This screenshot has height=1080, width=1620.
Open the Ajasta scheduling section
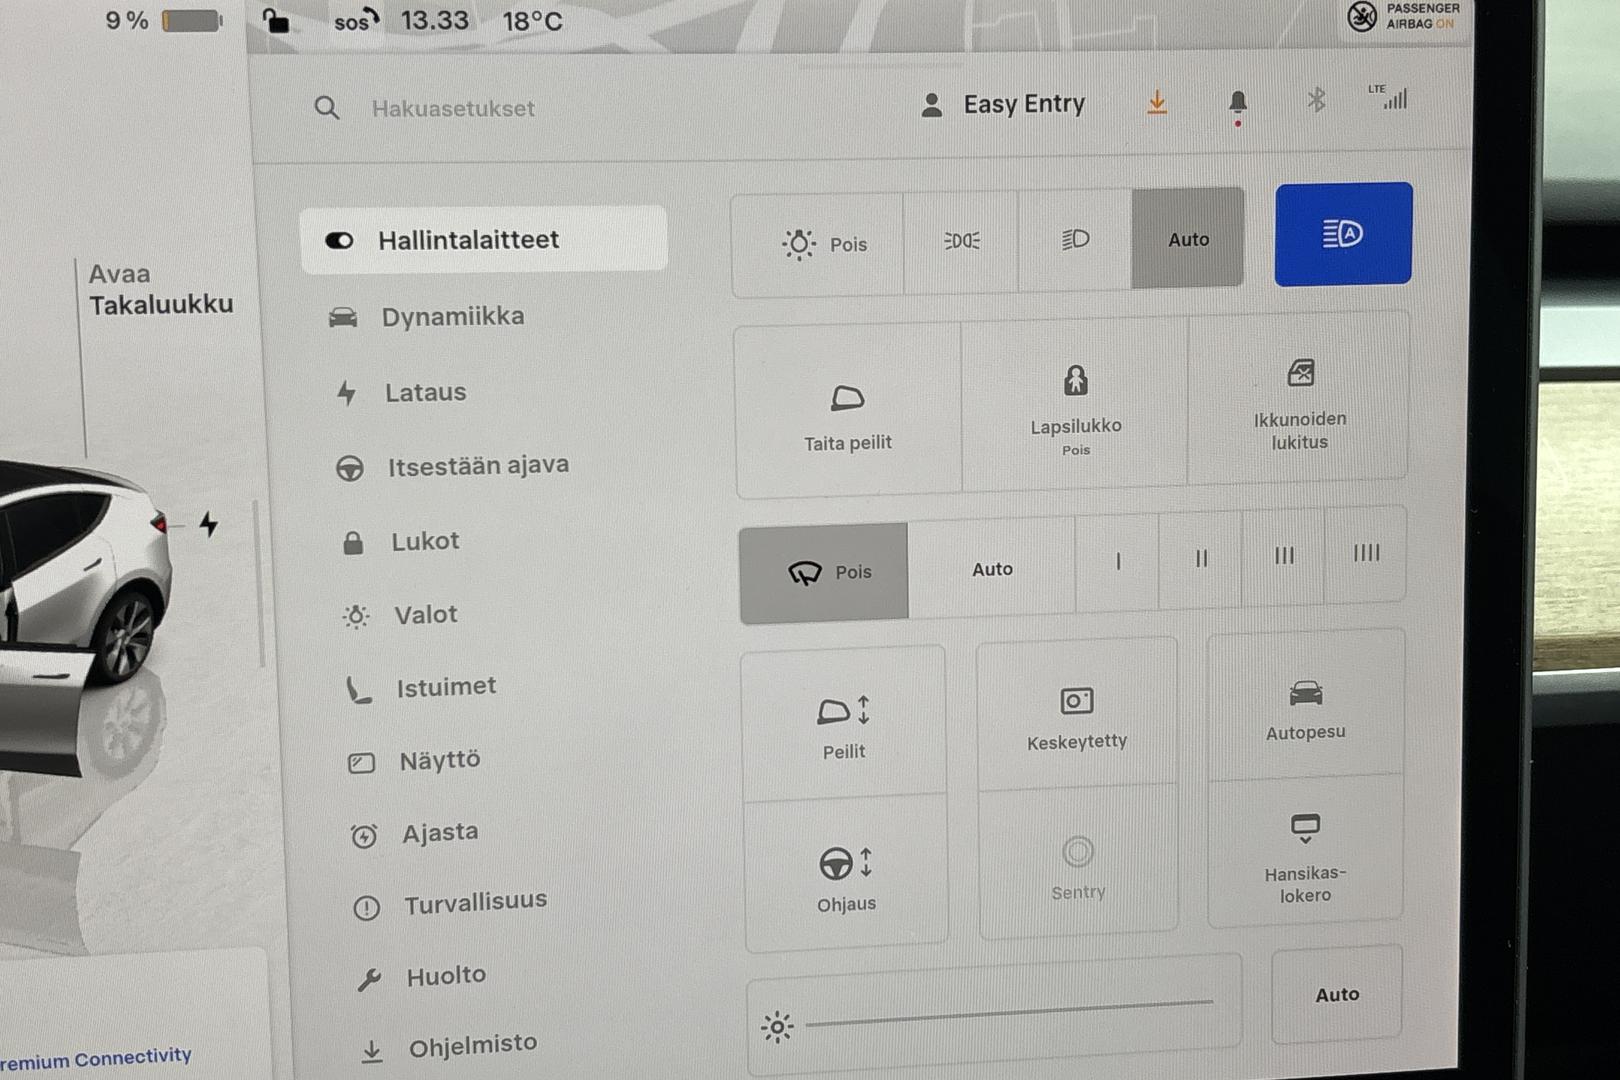[x=414, y=833]
